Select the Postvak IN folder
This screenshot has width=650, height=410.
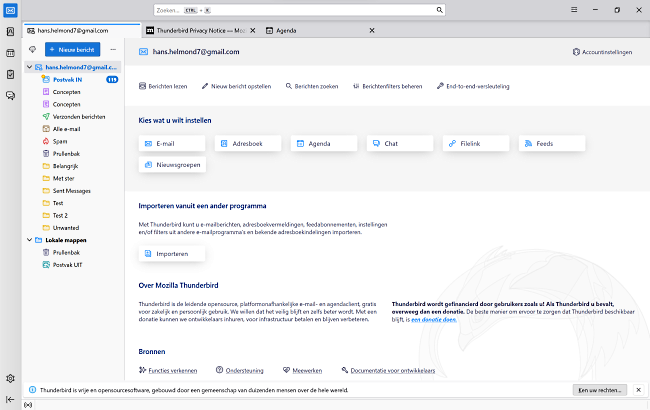(73, 80)
